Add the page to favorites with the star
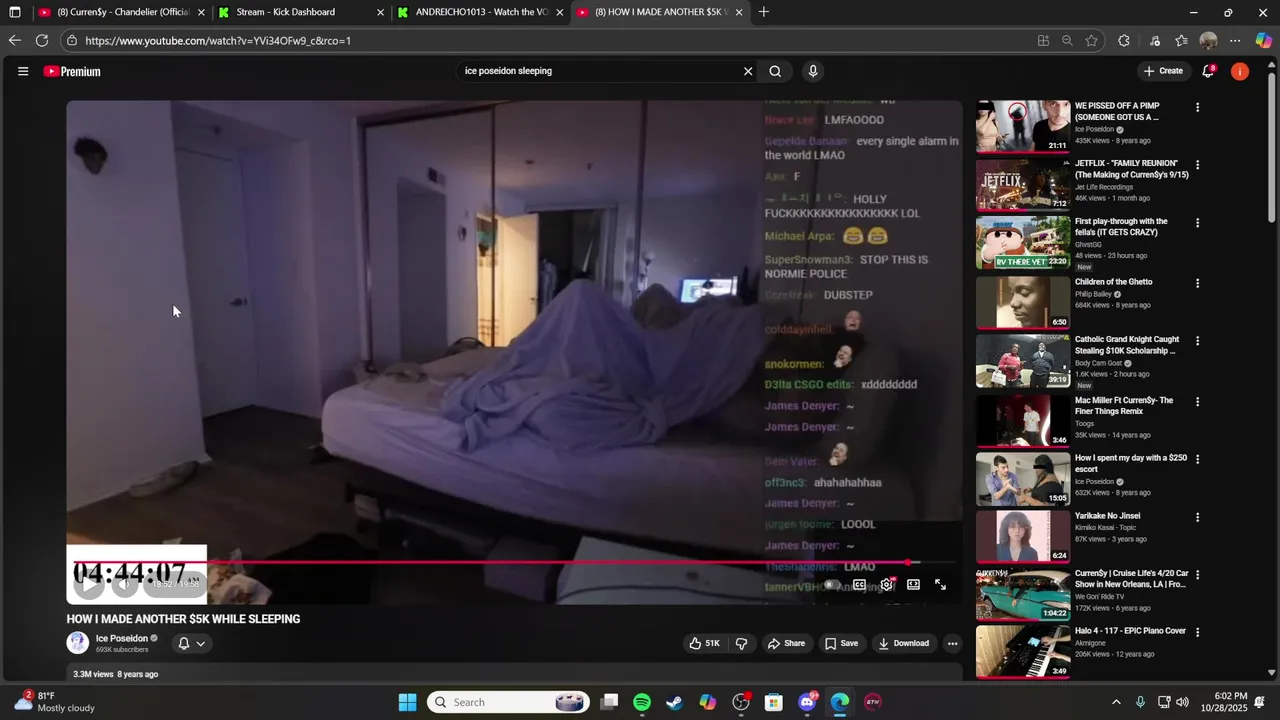The width and height of the screenshot is (1280, 720). 1091,41
